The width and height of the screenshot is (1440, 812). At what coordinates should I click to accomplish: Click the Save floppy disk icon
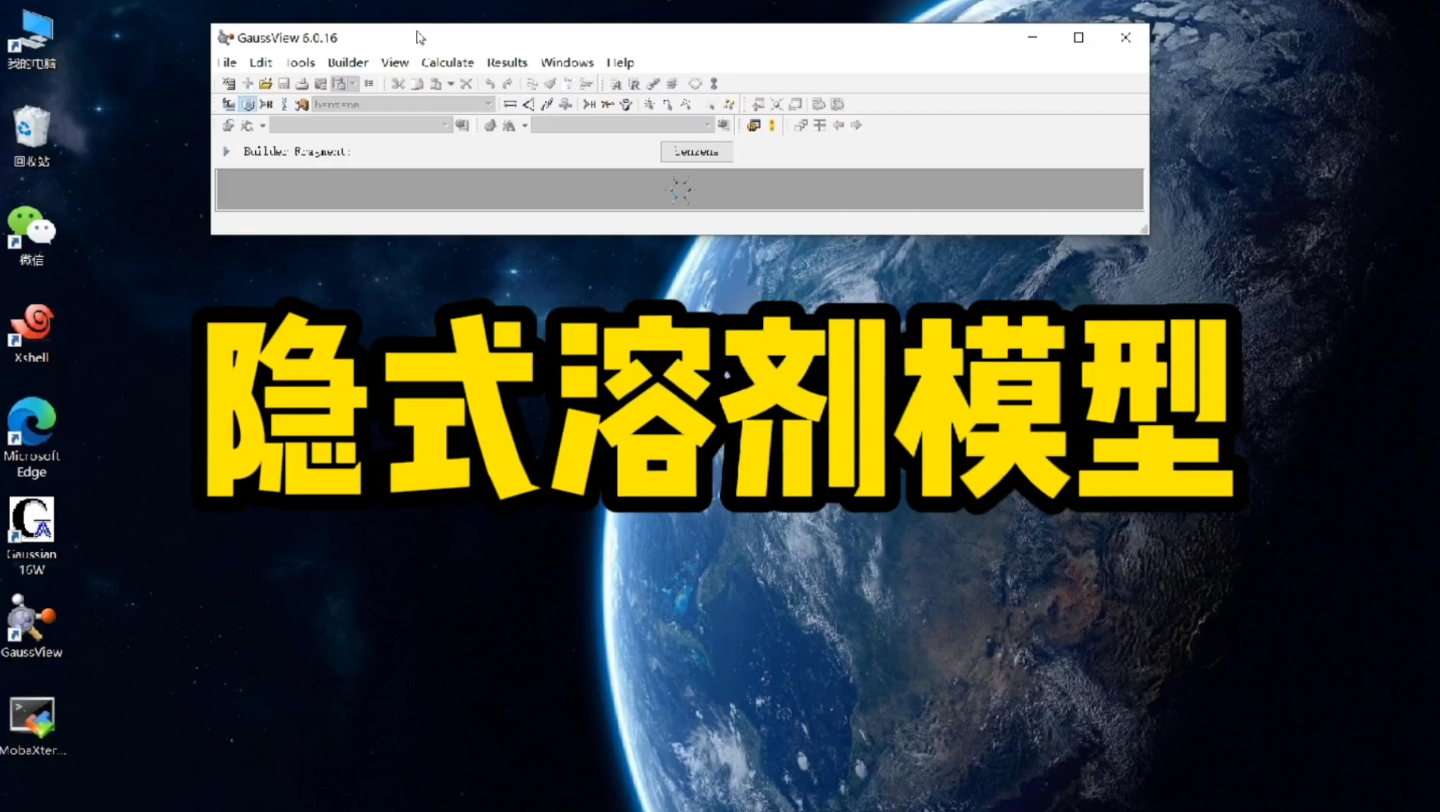click(x=284, y=84)
